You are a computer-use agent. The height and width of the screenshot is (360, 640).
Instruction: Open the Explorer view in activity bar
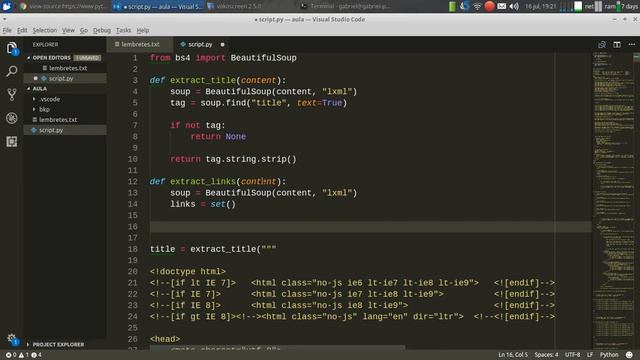12,48
